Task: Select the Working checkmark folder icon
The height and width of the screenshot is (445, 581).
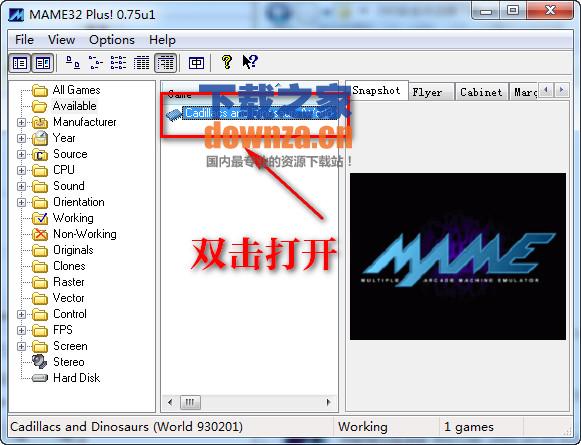Action: tap(40, 218)
